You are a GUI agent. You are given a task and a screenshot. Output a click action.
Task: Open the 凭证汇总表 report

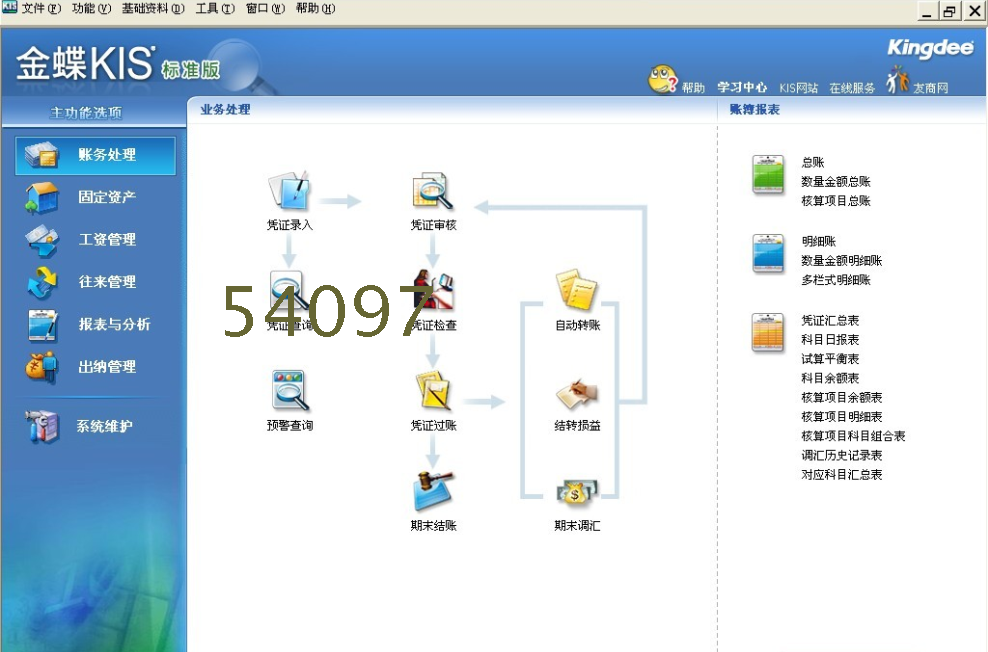[830, 321]
